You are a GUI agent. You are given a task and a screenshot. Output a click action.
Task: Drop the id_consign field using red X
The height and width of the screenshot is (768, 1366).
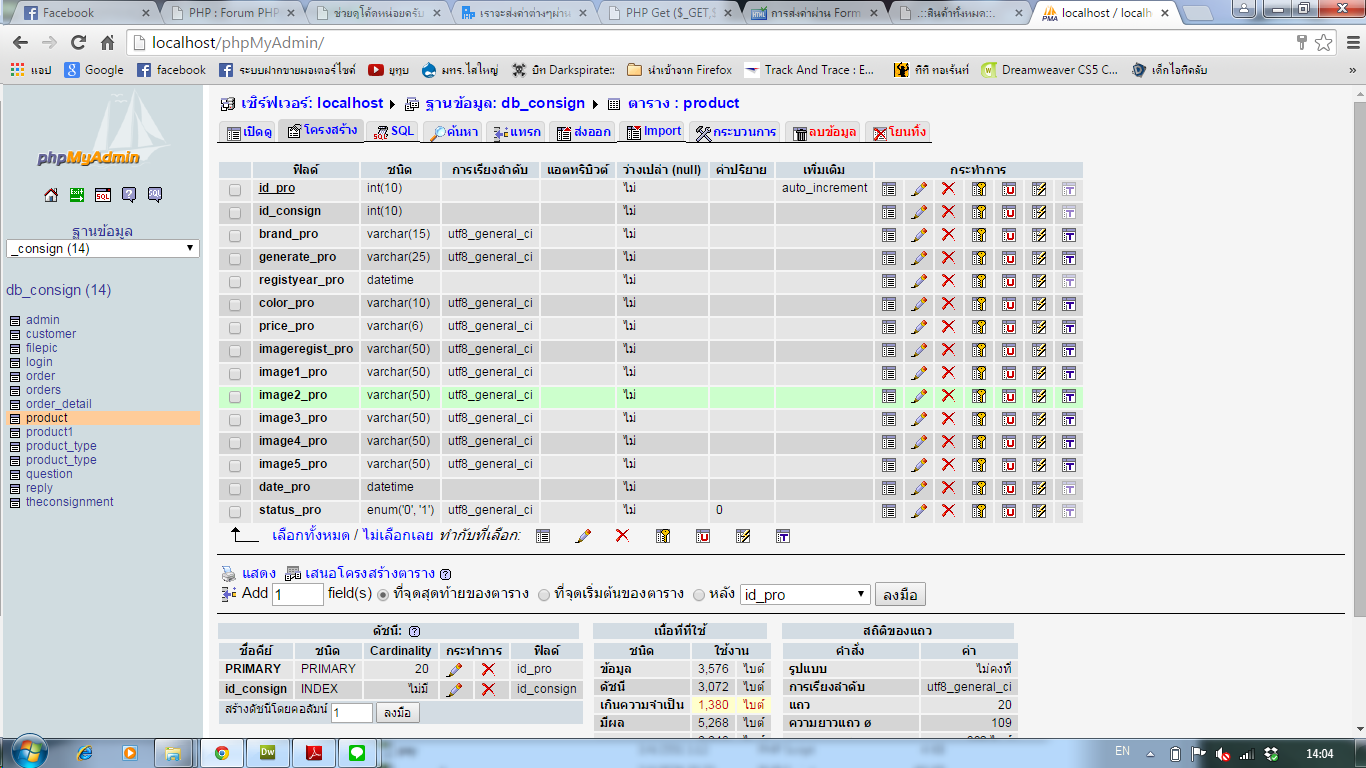click(x=948, y=211)
